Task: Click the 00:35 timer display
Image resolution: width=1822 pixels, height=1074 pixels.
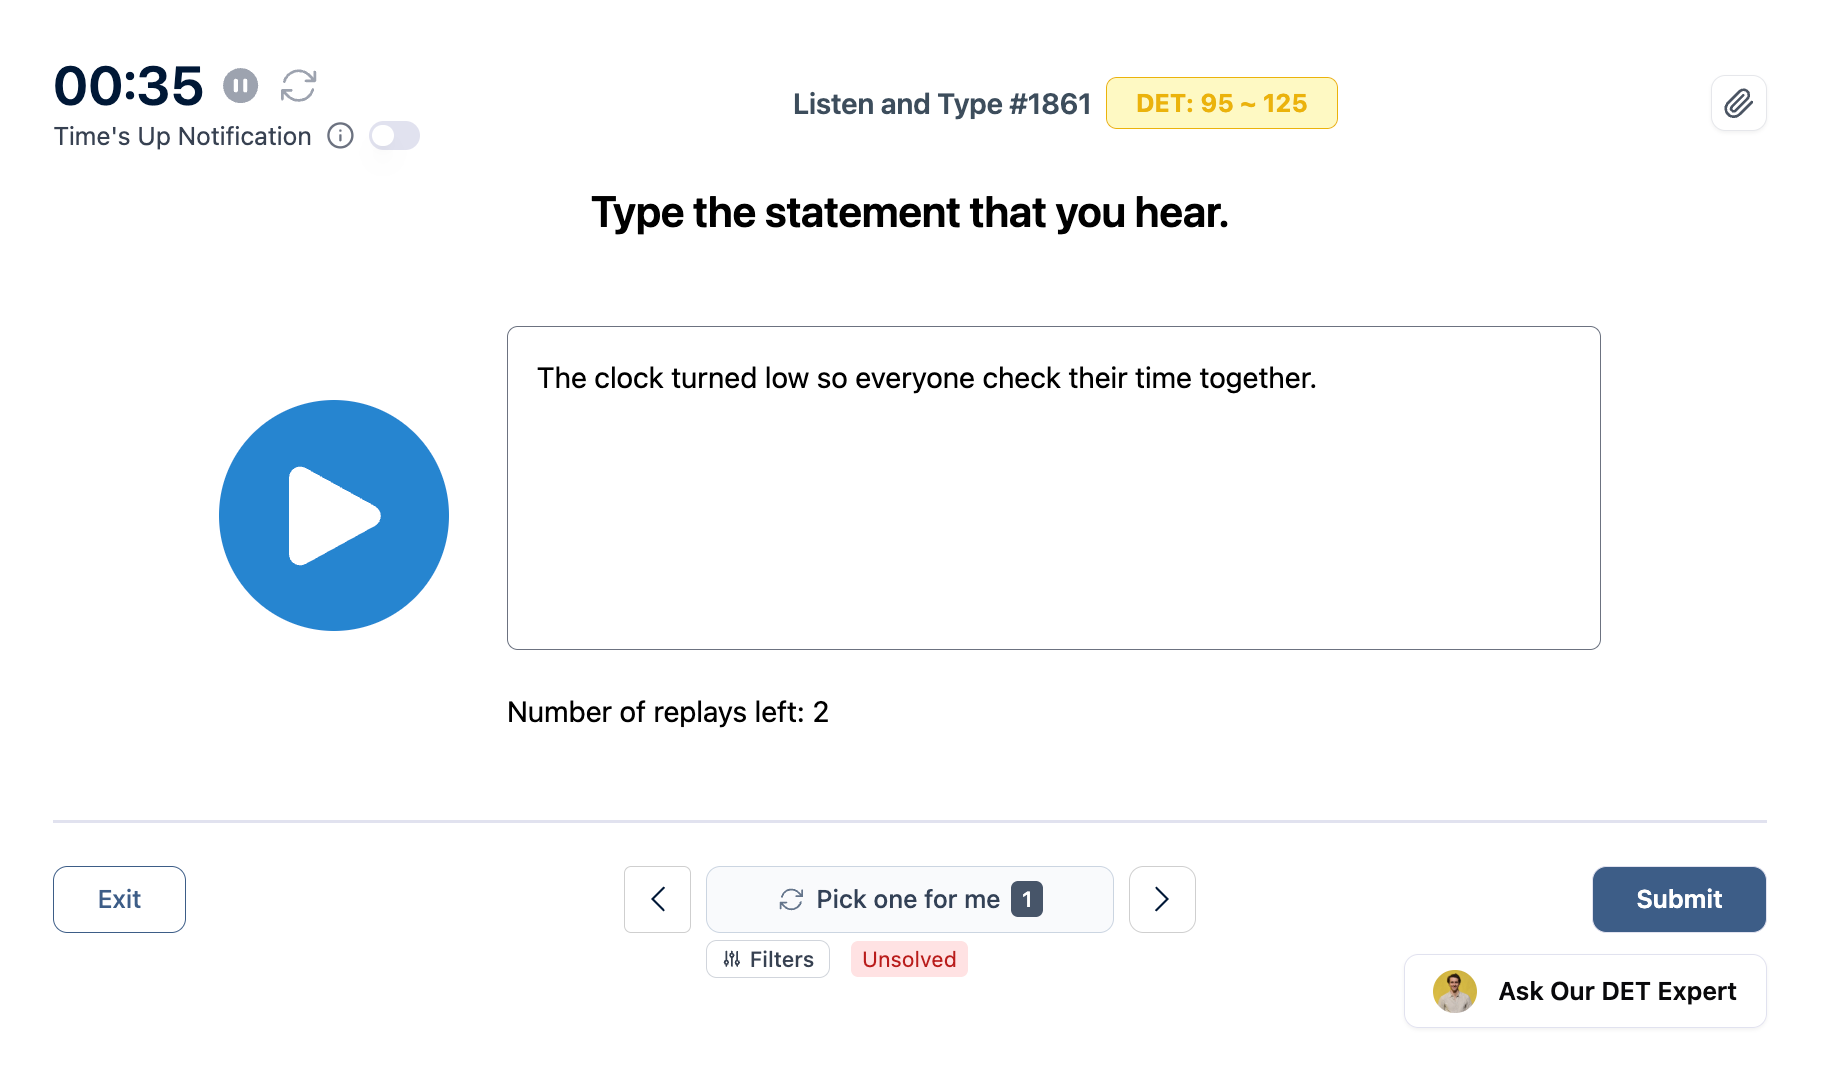Action: tap(128, 86)
